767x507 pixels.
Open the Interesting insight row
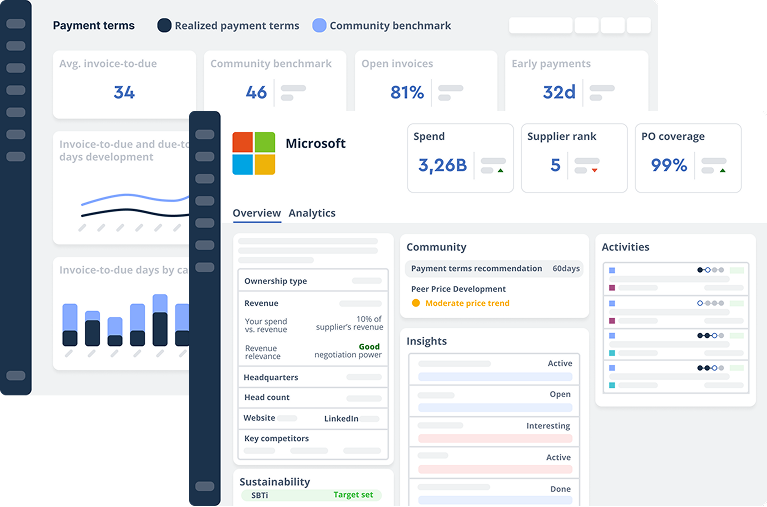(494, 432)
